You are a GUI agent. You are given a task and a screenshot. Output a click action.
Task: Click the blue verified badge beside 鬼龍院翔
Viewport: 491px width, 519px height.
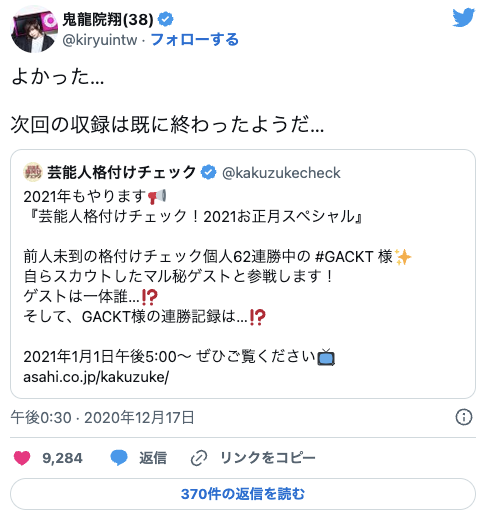point(165,19)
